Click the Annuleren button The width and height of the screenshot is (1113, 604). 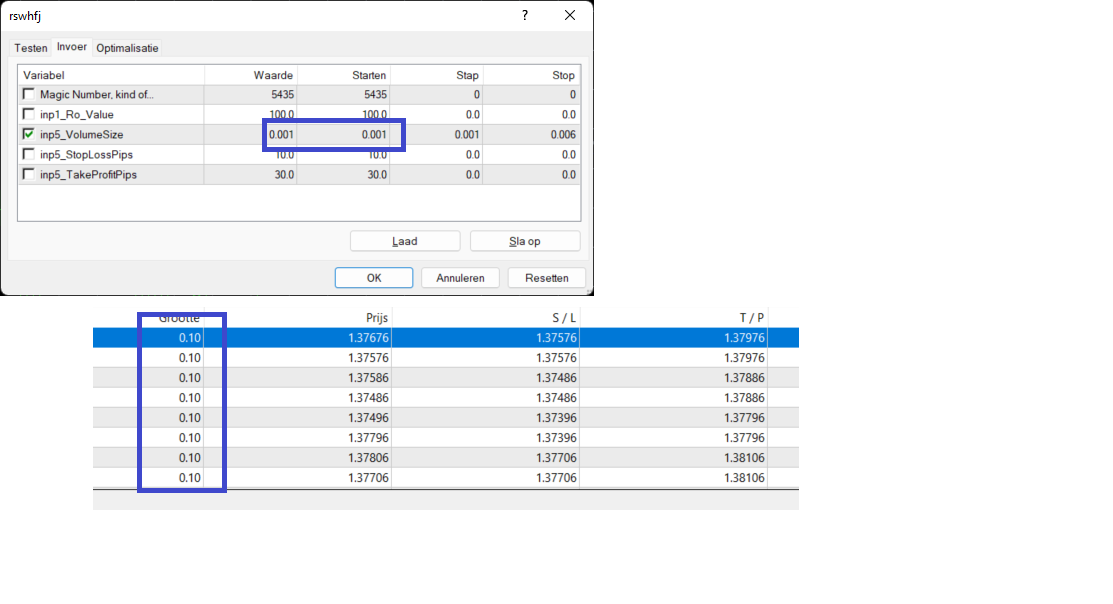(x=460, y=278)
